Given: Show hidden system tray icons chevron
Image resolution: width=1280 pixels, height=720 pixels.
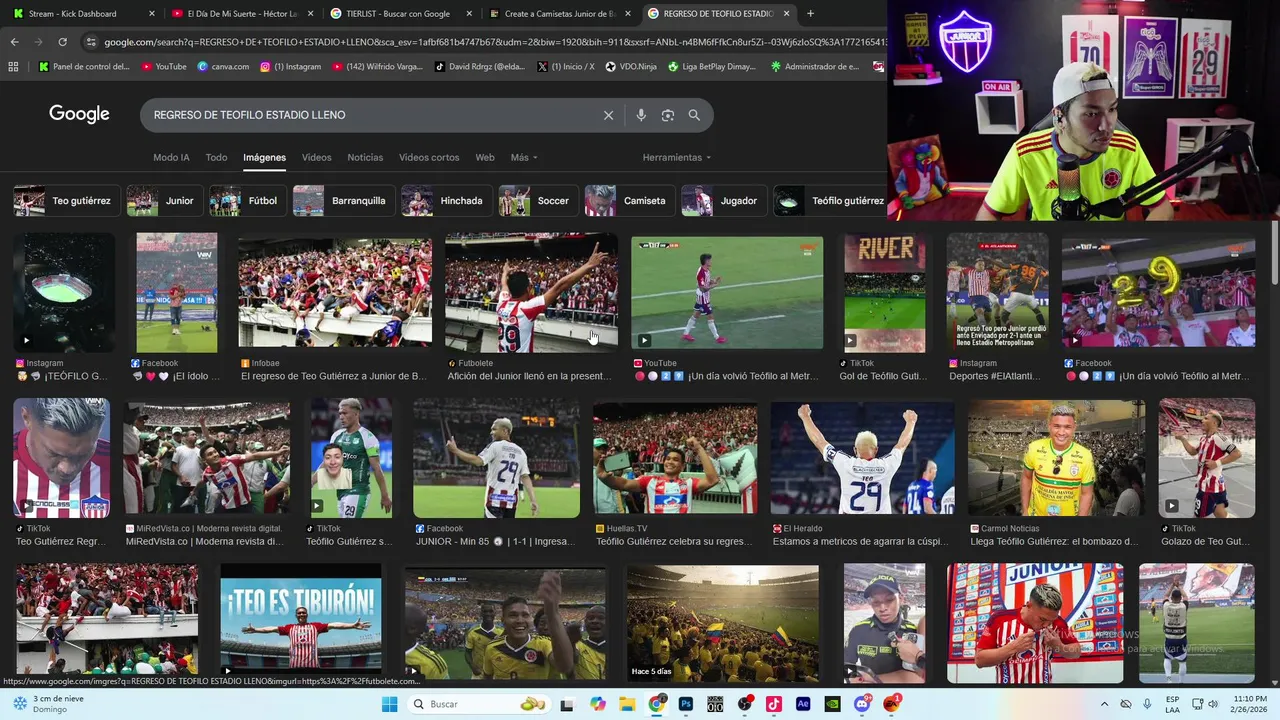Looking at the screenshot, I should pos(1104,704).
